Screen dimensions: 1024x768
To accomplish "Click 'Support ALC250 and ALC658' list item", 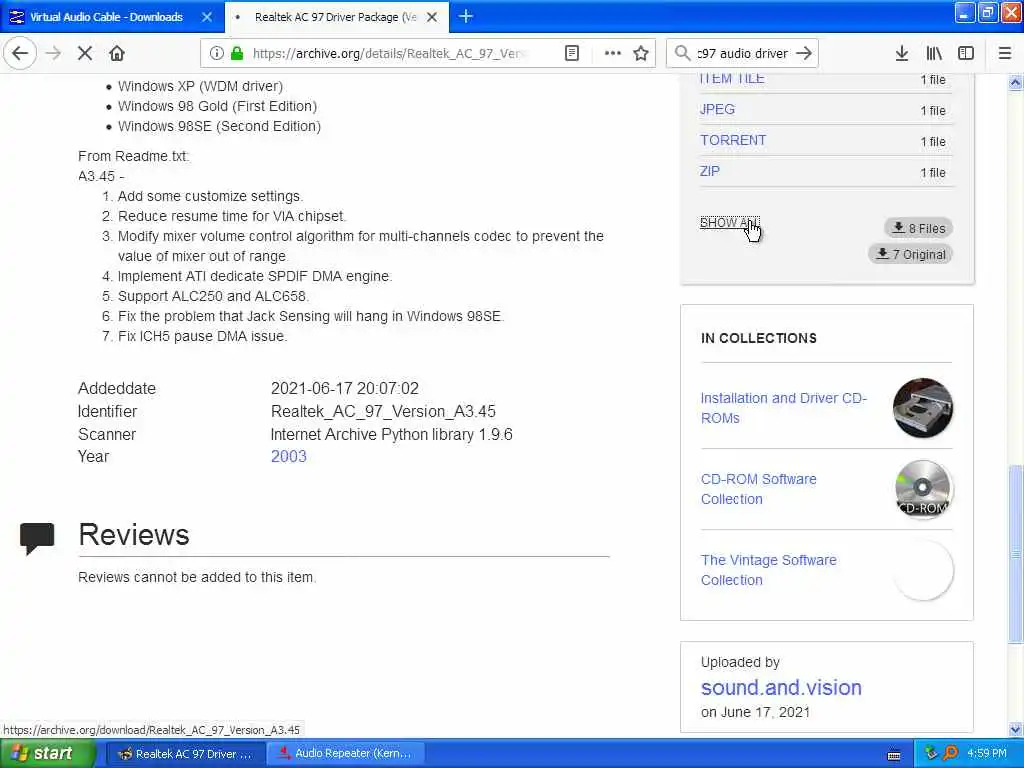I will (x=212, y=296).
